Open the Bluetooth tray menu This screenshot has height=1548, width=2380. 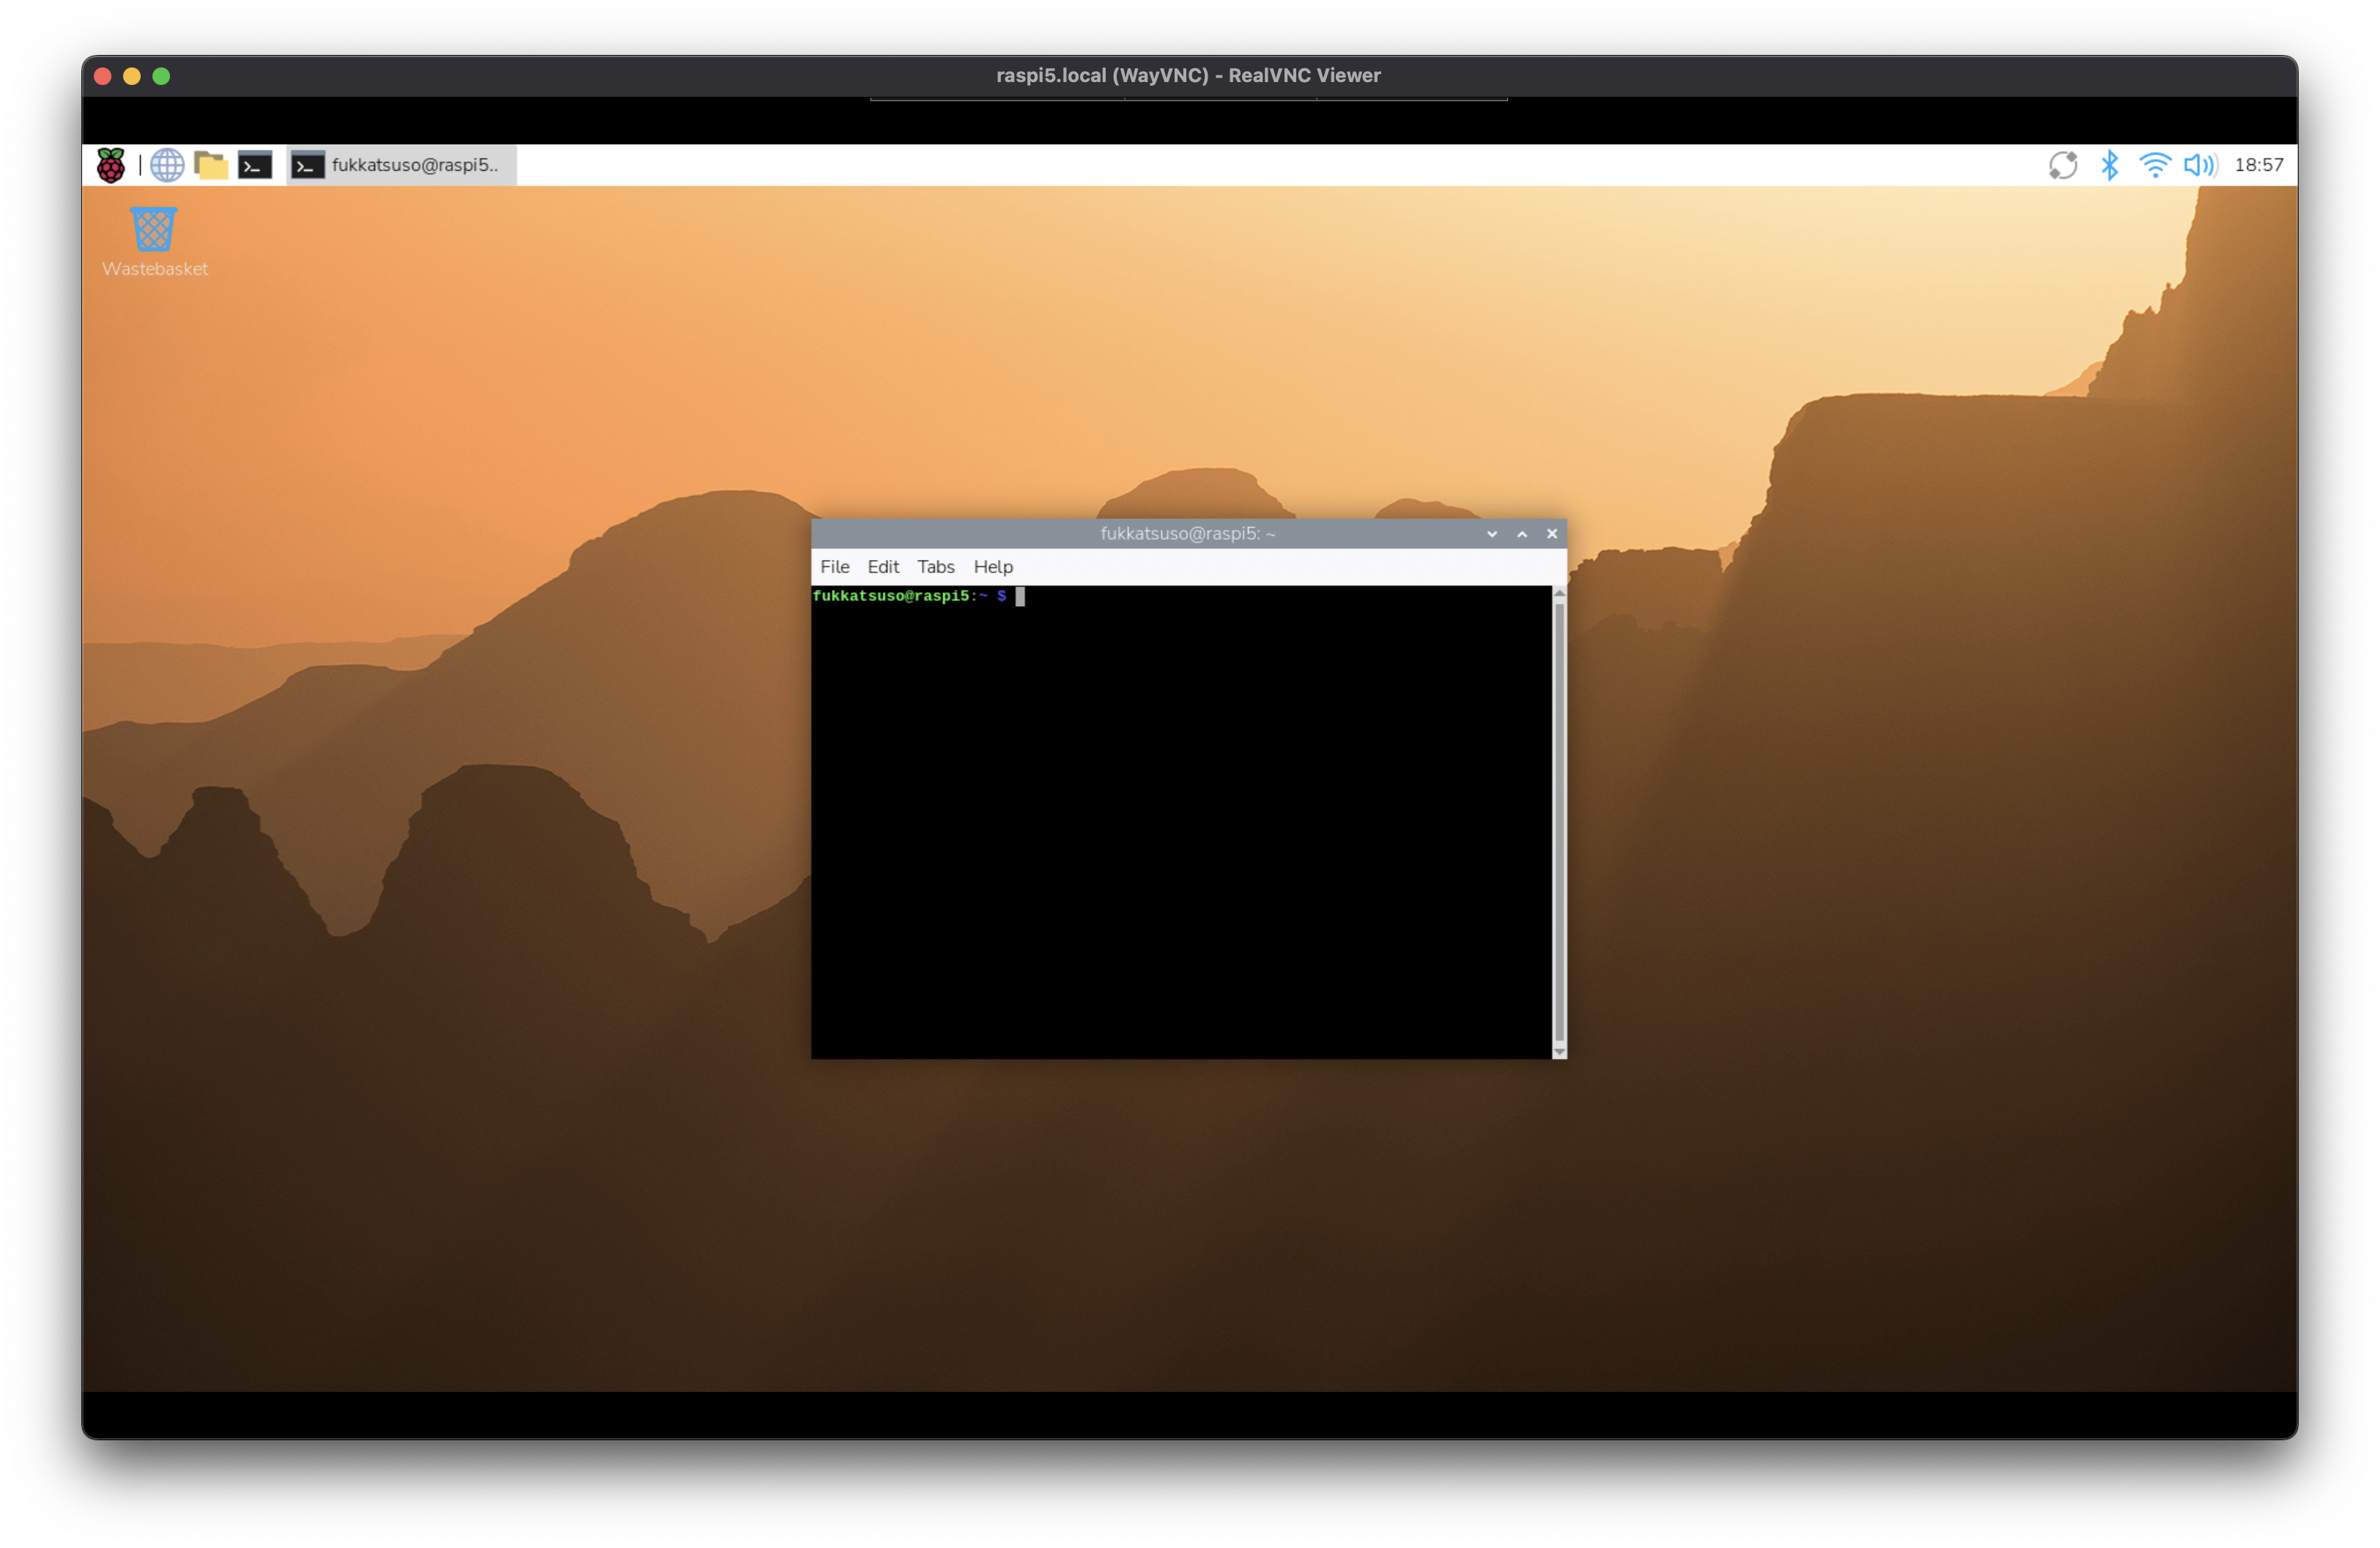pyautogui.click(x=2109, y=165)
